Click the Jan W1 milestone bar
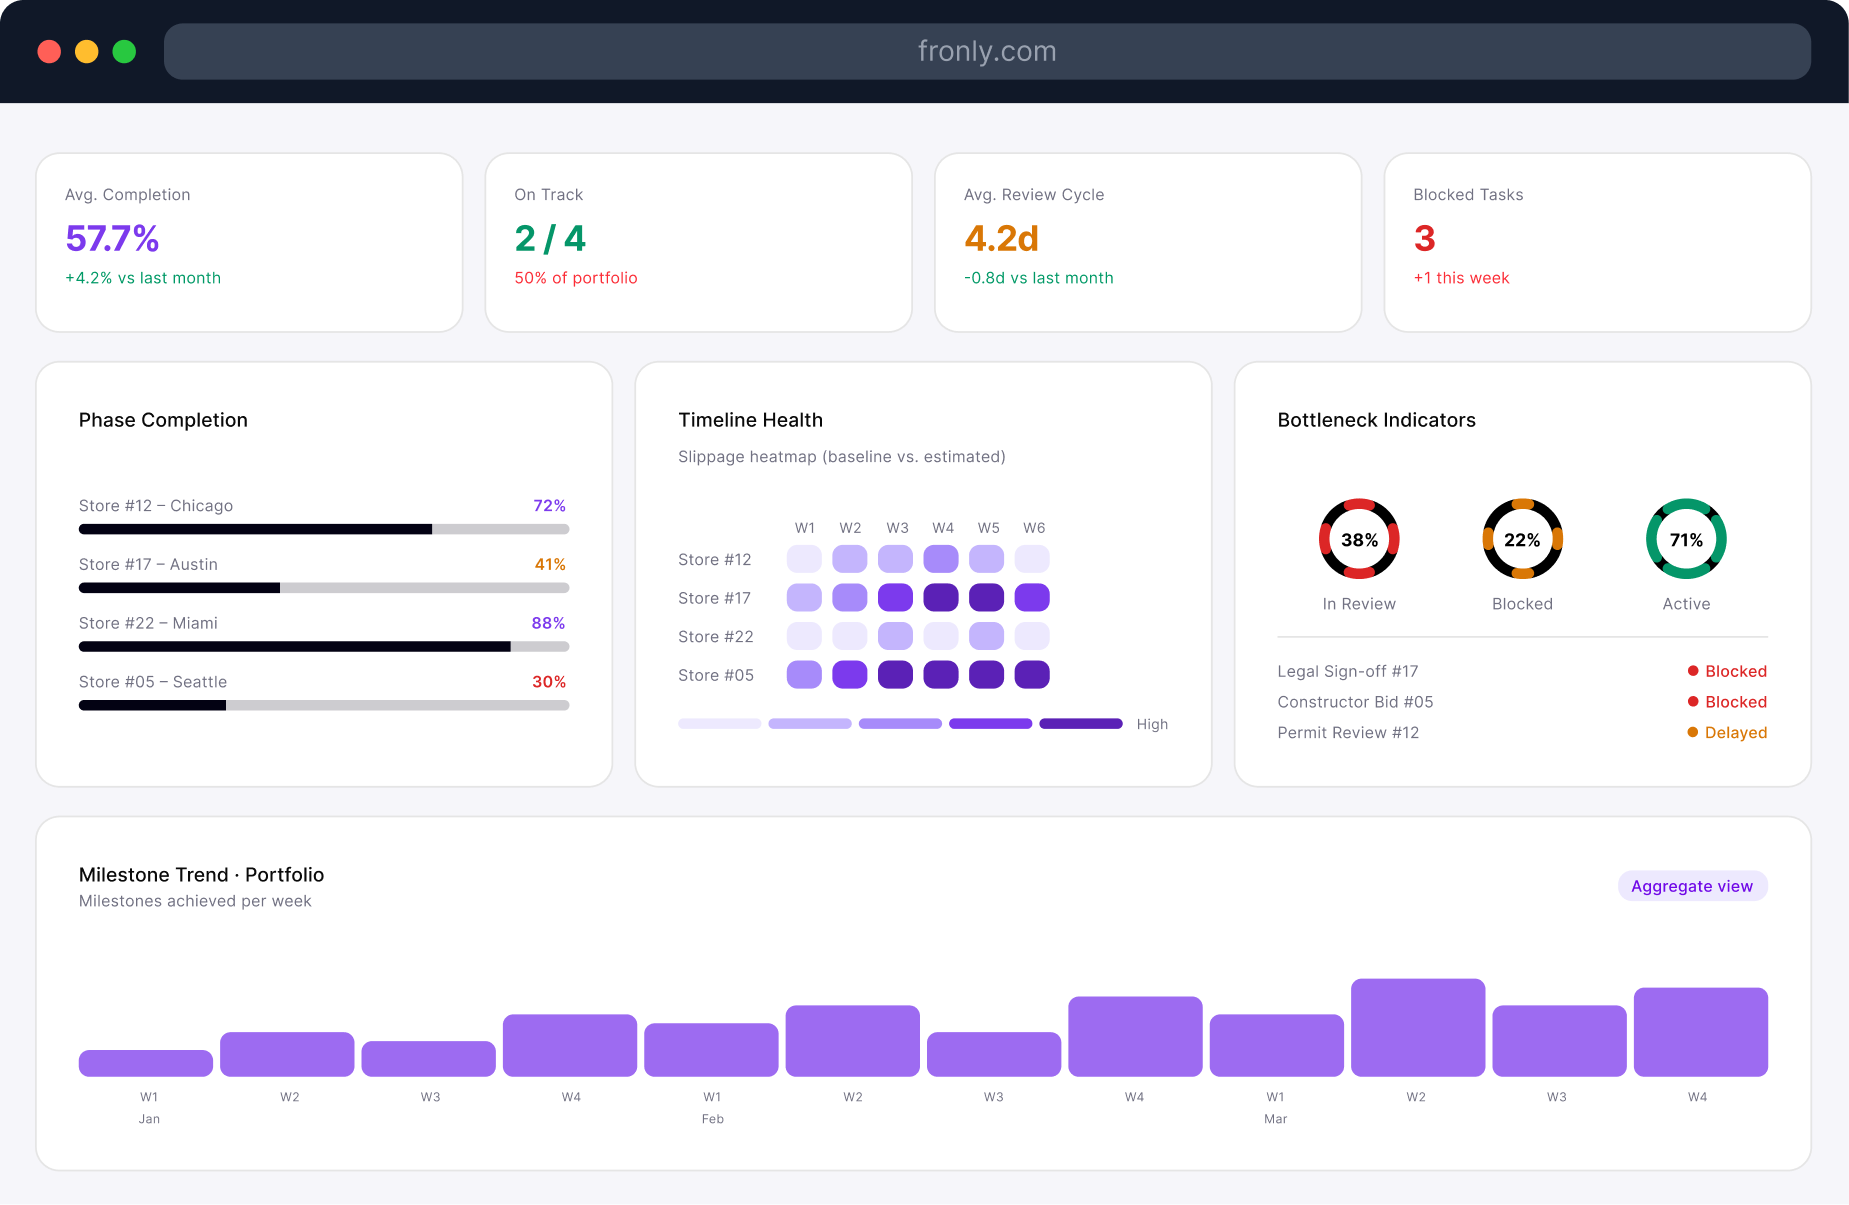The height and width of the screenshot is (1205, 1849). pyautogui.click(x=146, y=1063)
